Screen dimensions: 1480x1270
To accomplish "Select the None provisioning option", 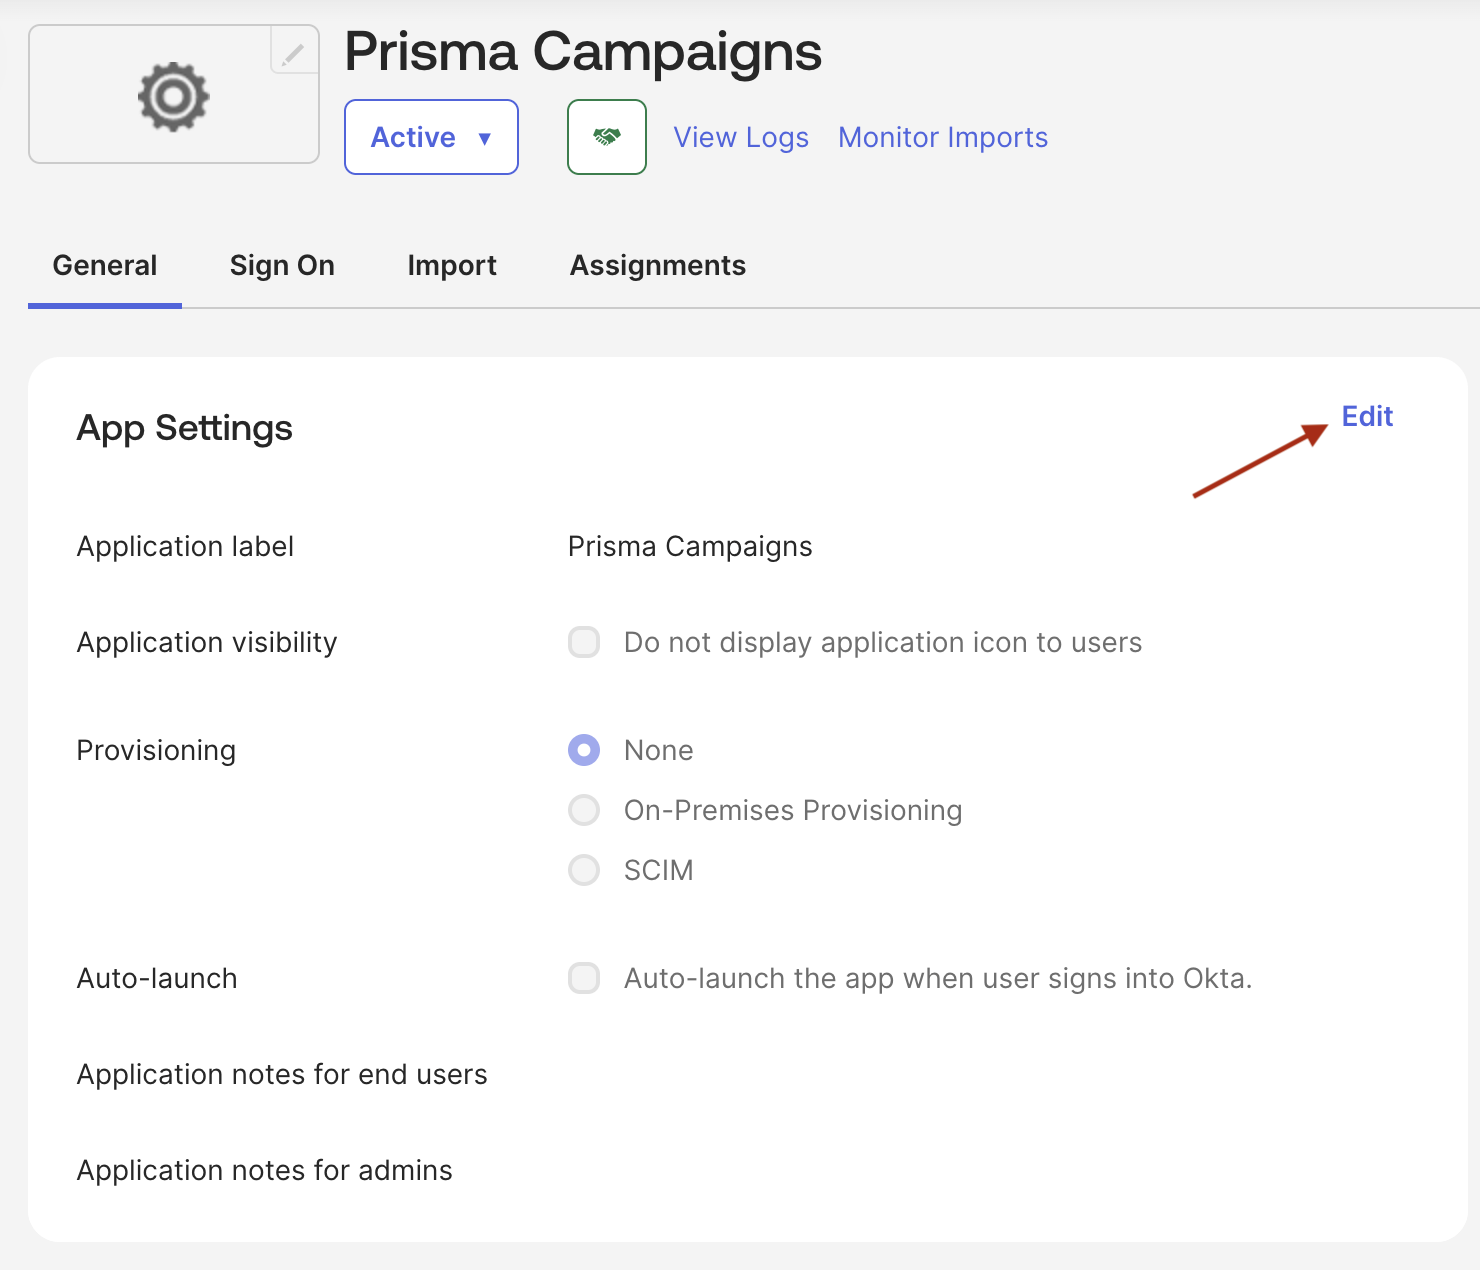I will [x=583, y=750].
